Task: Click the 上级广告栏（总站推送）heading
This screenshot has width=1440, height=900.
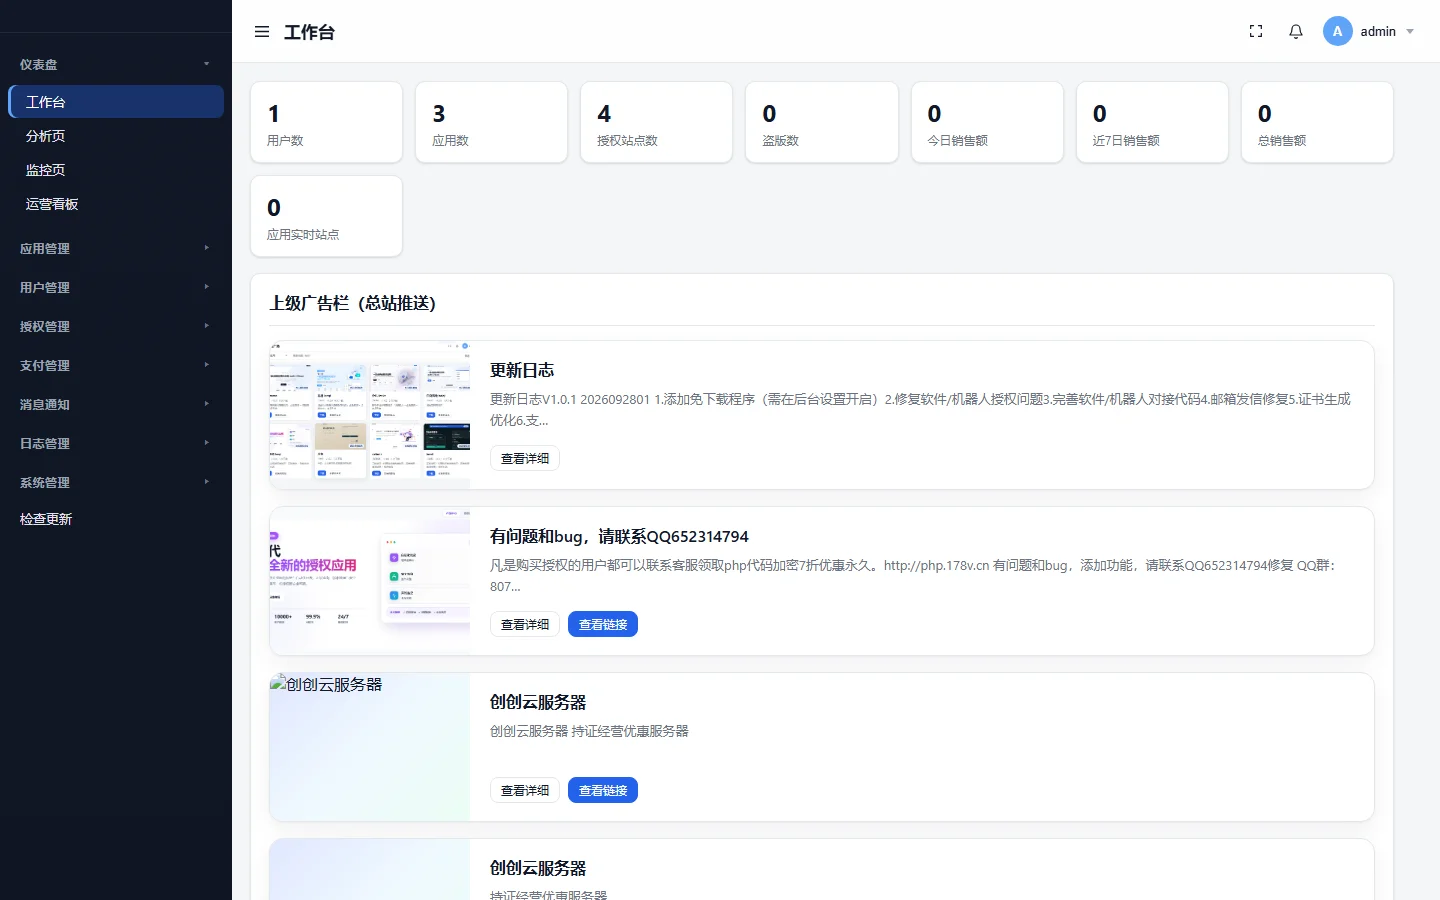Action: click(353, 303)
